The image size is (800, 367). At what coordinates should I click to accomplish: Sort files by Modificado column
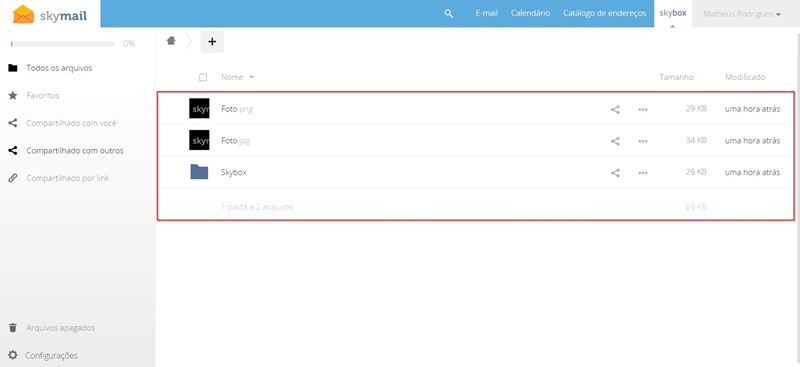pyautogui.click(x=745, y=77)
